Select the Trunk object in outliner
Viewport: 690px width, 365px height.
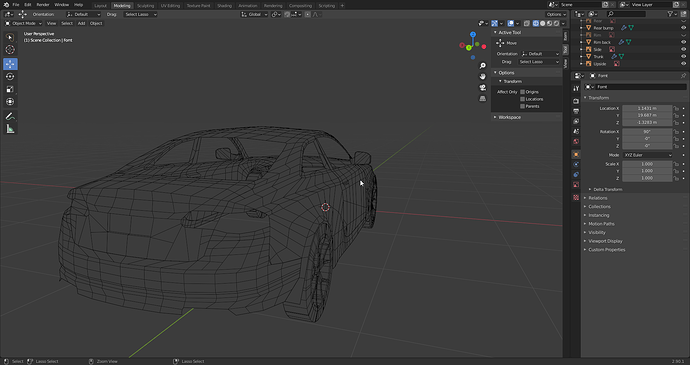click(x=598, y=57)
